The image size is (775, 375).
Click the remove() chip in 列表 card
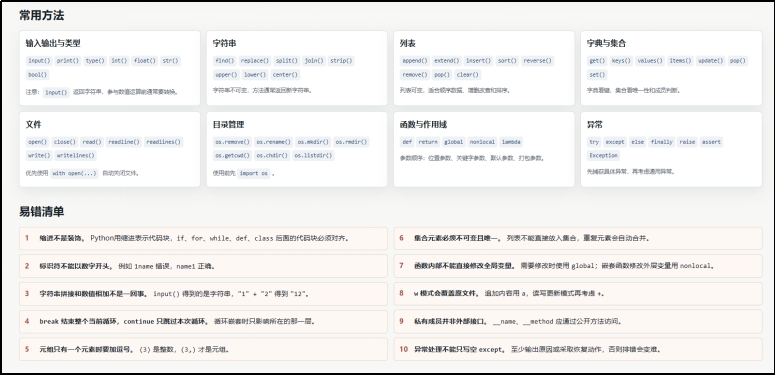pos(415,75)
